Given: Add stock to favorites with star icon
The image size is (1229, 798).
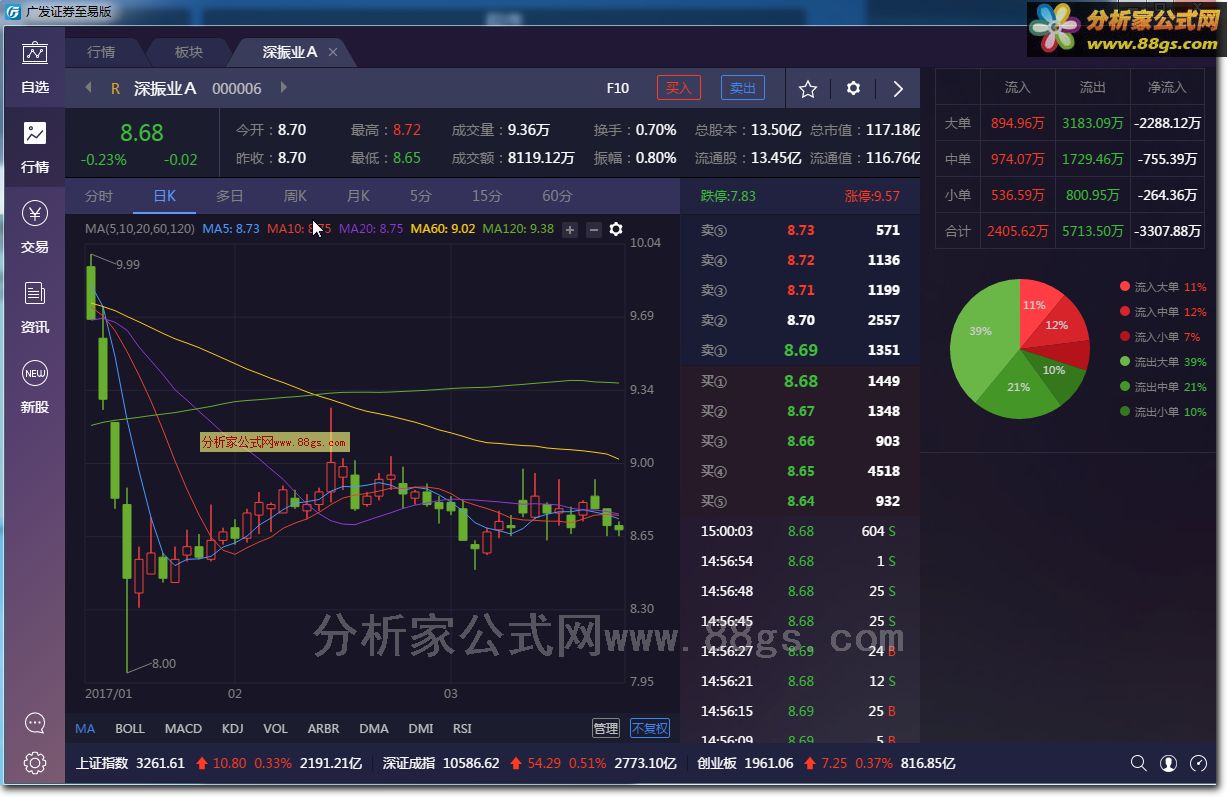Looking at the screenshot, I should [808, 89].
